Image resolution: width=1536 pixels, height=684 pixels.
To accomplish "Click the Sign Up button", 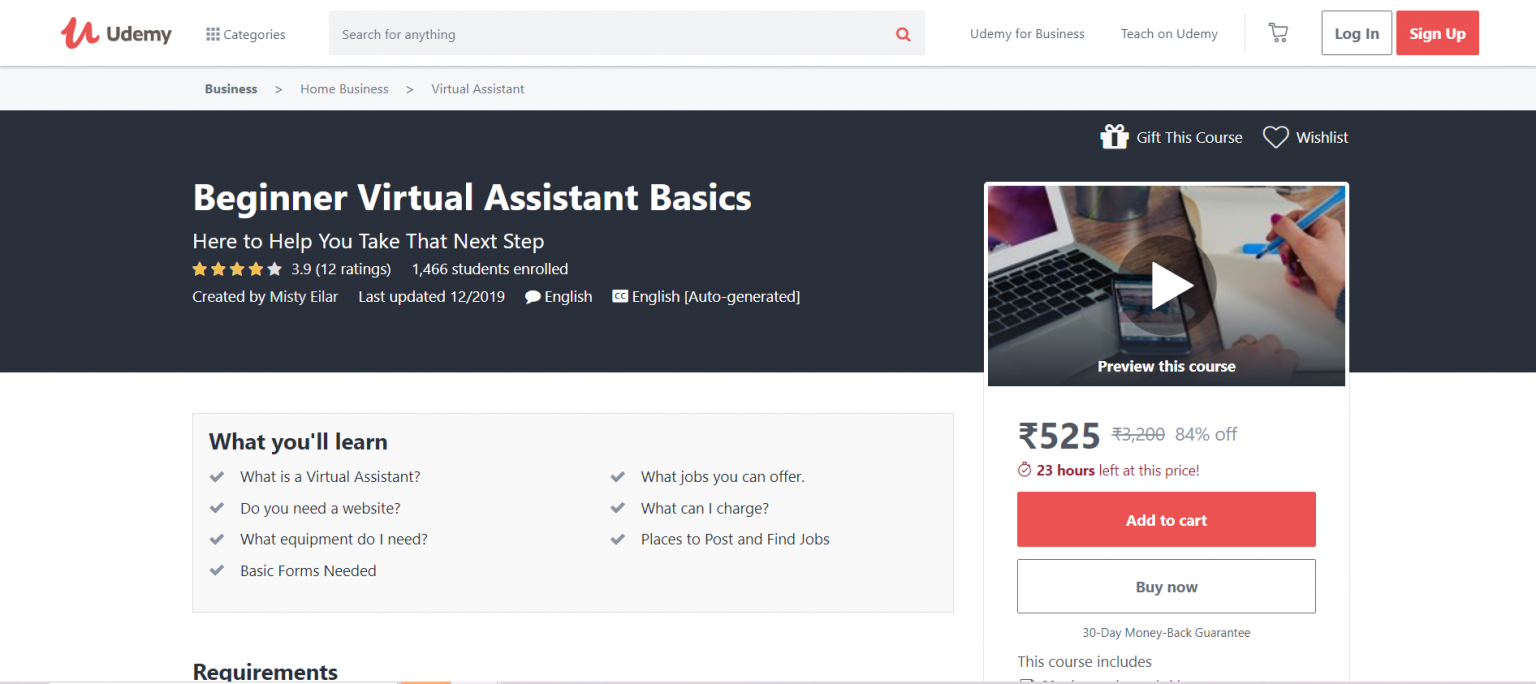I will click(x=1437, y=33).
